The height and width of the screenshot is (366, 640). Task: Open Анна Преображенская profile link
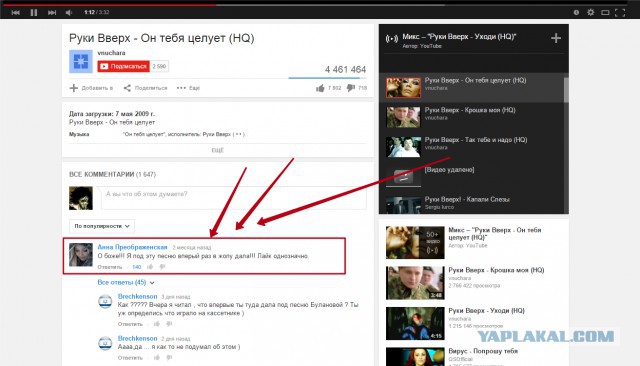click(132, 247)
